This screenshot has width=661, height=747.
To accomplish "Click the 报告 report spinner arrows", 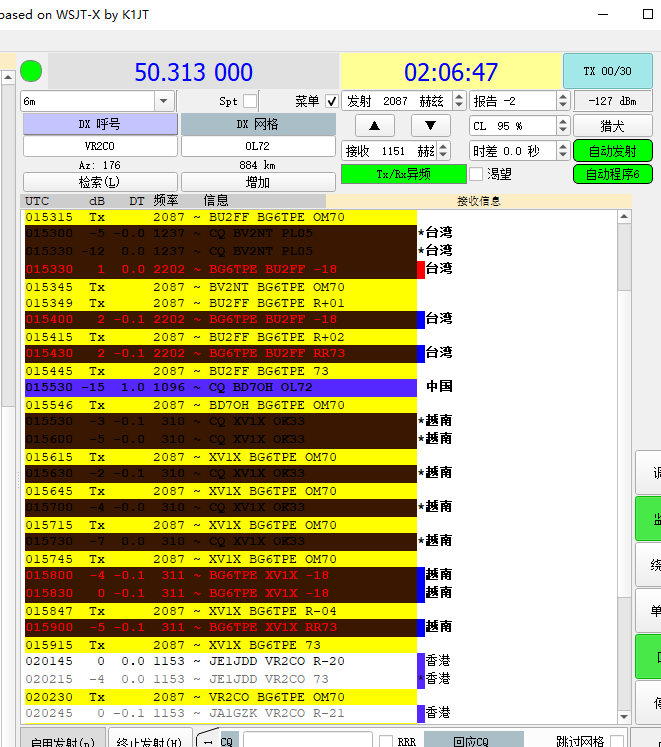I will 563,101.
